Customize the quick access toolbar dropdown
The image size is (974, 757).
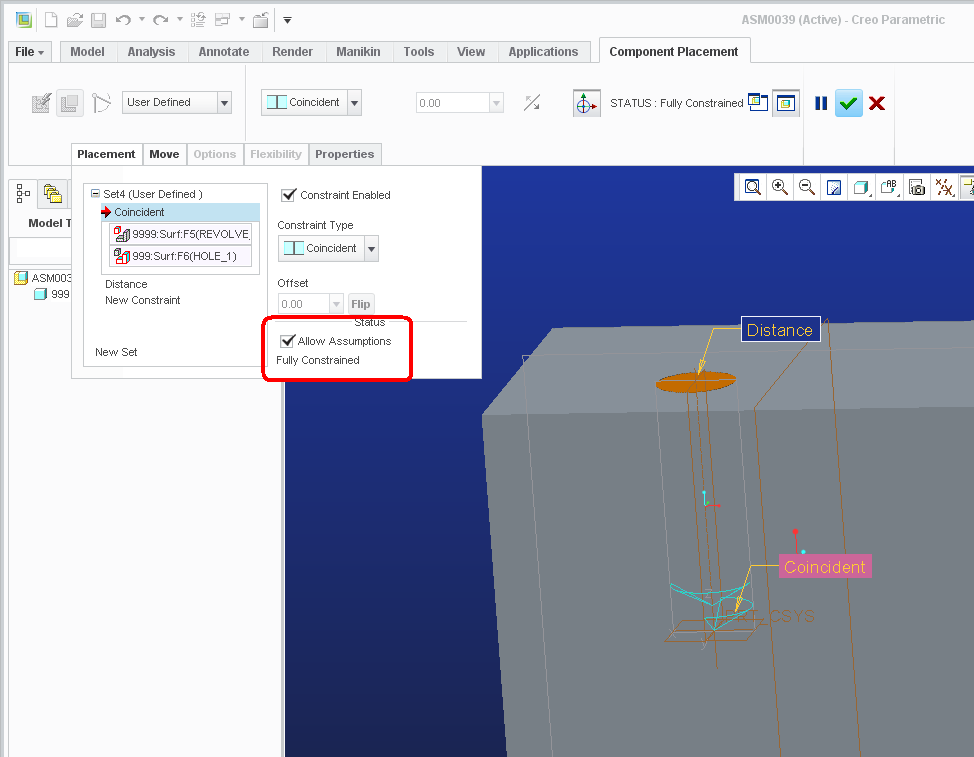pos(288,20)
